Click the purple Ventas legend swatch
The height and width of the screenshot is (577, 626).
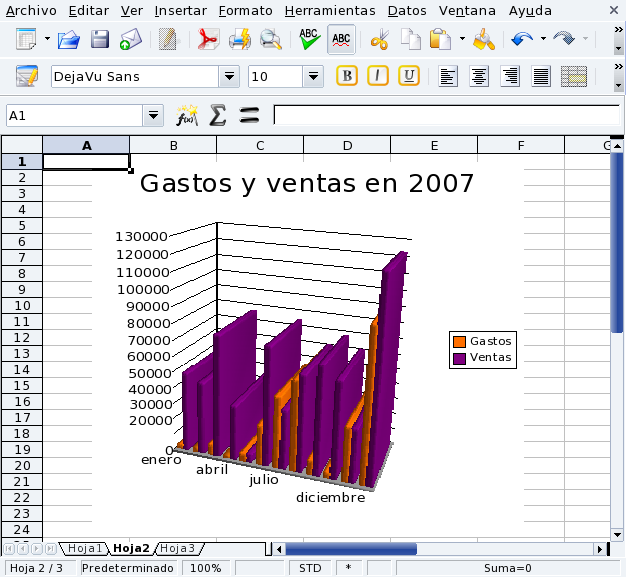pyautogui.click(x=459, y=358)
